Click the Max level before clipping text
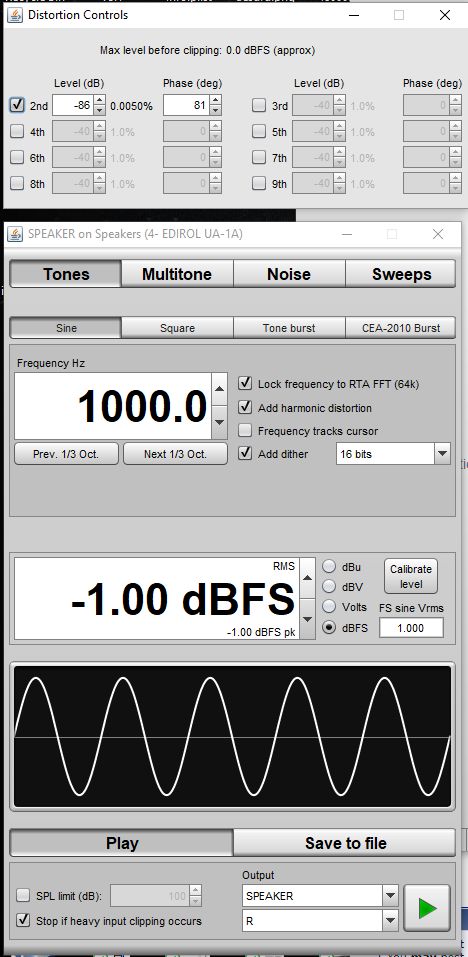468x957 pixels. click(207, 51)
